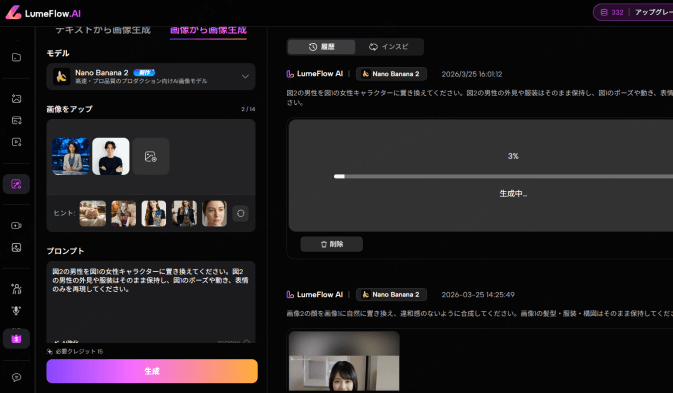Click the LumeFlow.AI logo
Image resolution: width=673 pixels, height=393 pixels.
pyautogui.click(x=43, y=13)
